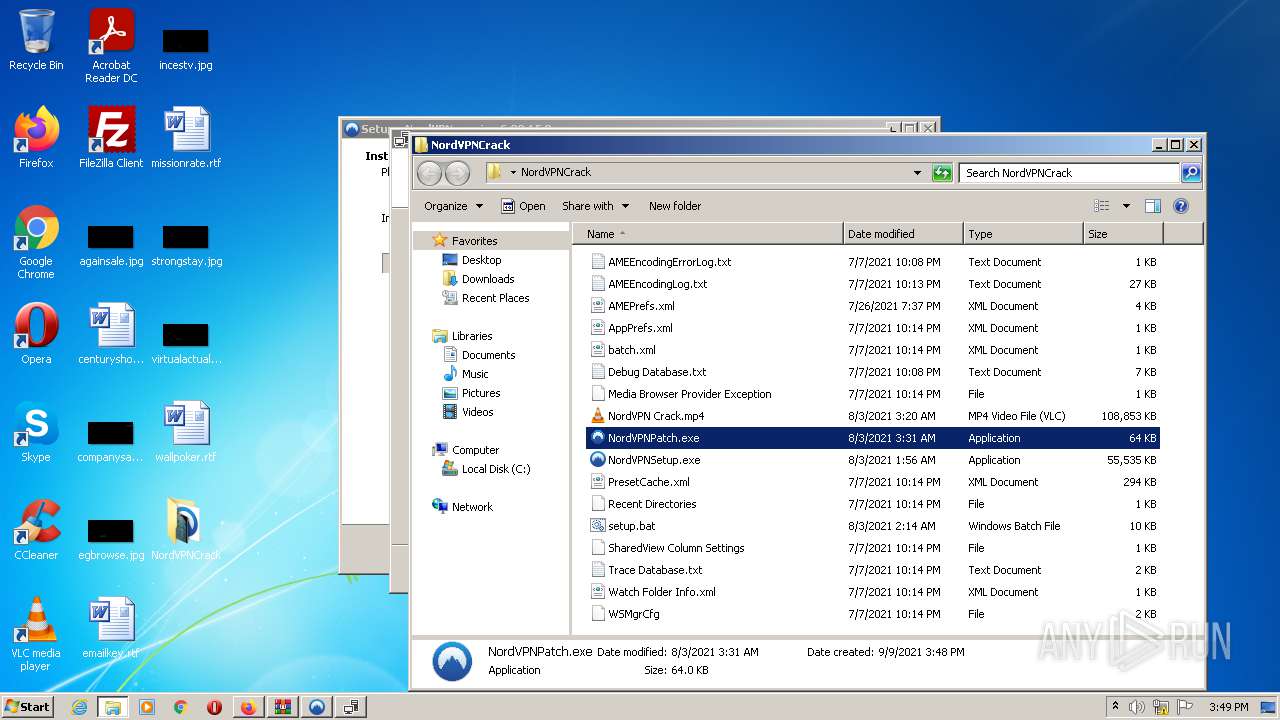Sort files by the Name column
Viewport: 1280px width, 720px height.
[x=709, y=234]
